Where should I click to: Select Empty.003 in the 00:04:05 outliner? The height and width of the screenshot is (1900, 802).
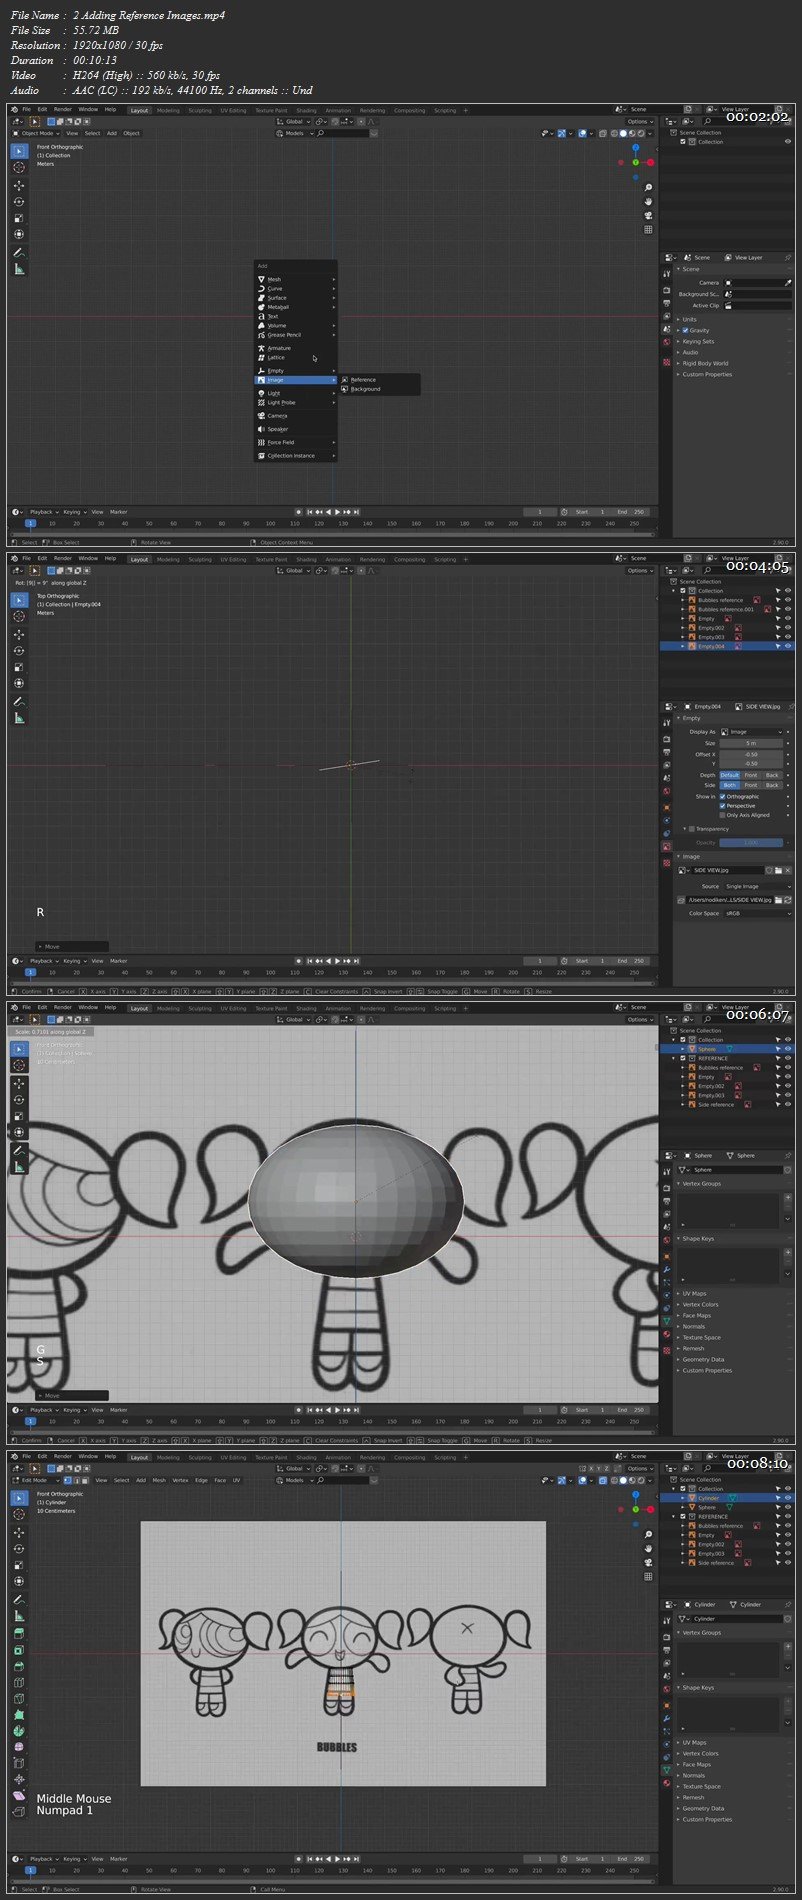pos(711,637)
